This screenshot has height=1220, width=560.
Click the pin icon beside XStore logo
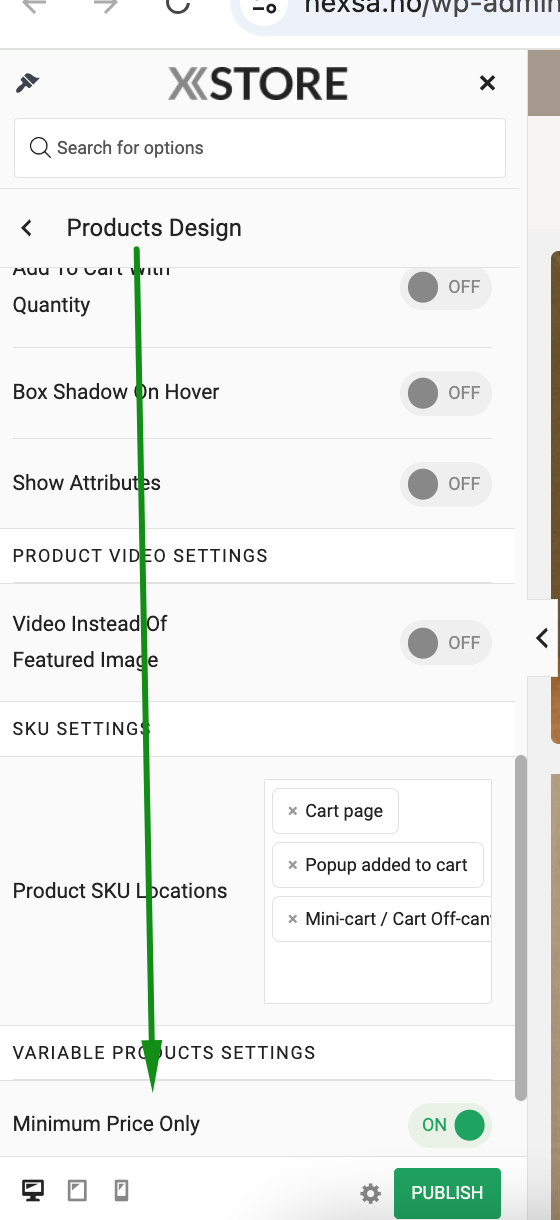point(27,83)
